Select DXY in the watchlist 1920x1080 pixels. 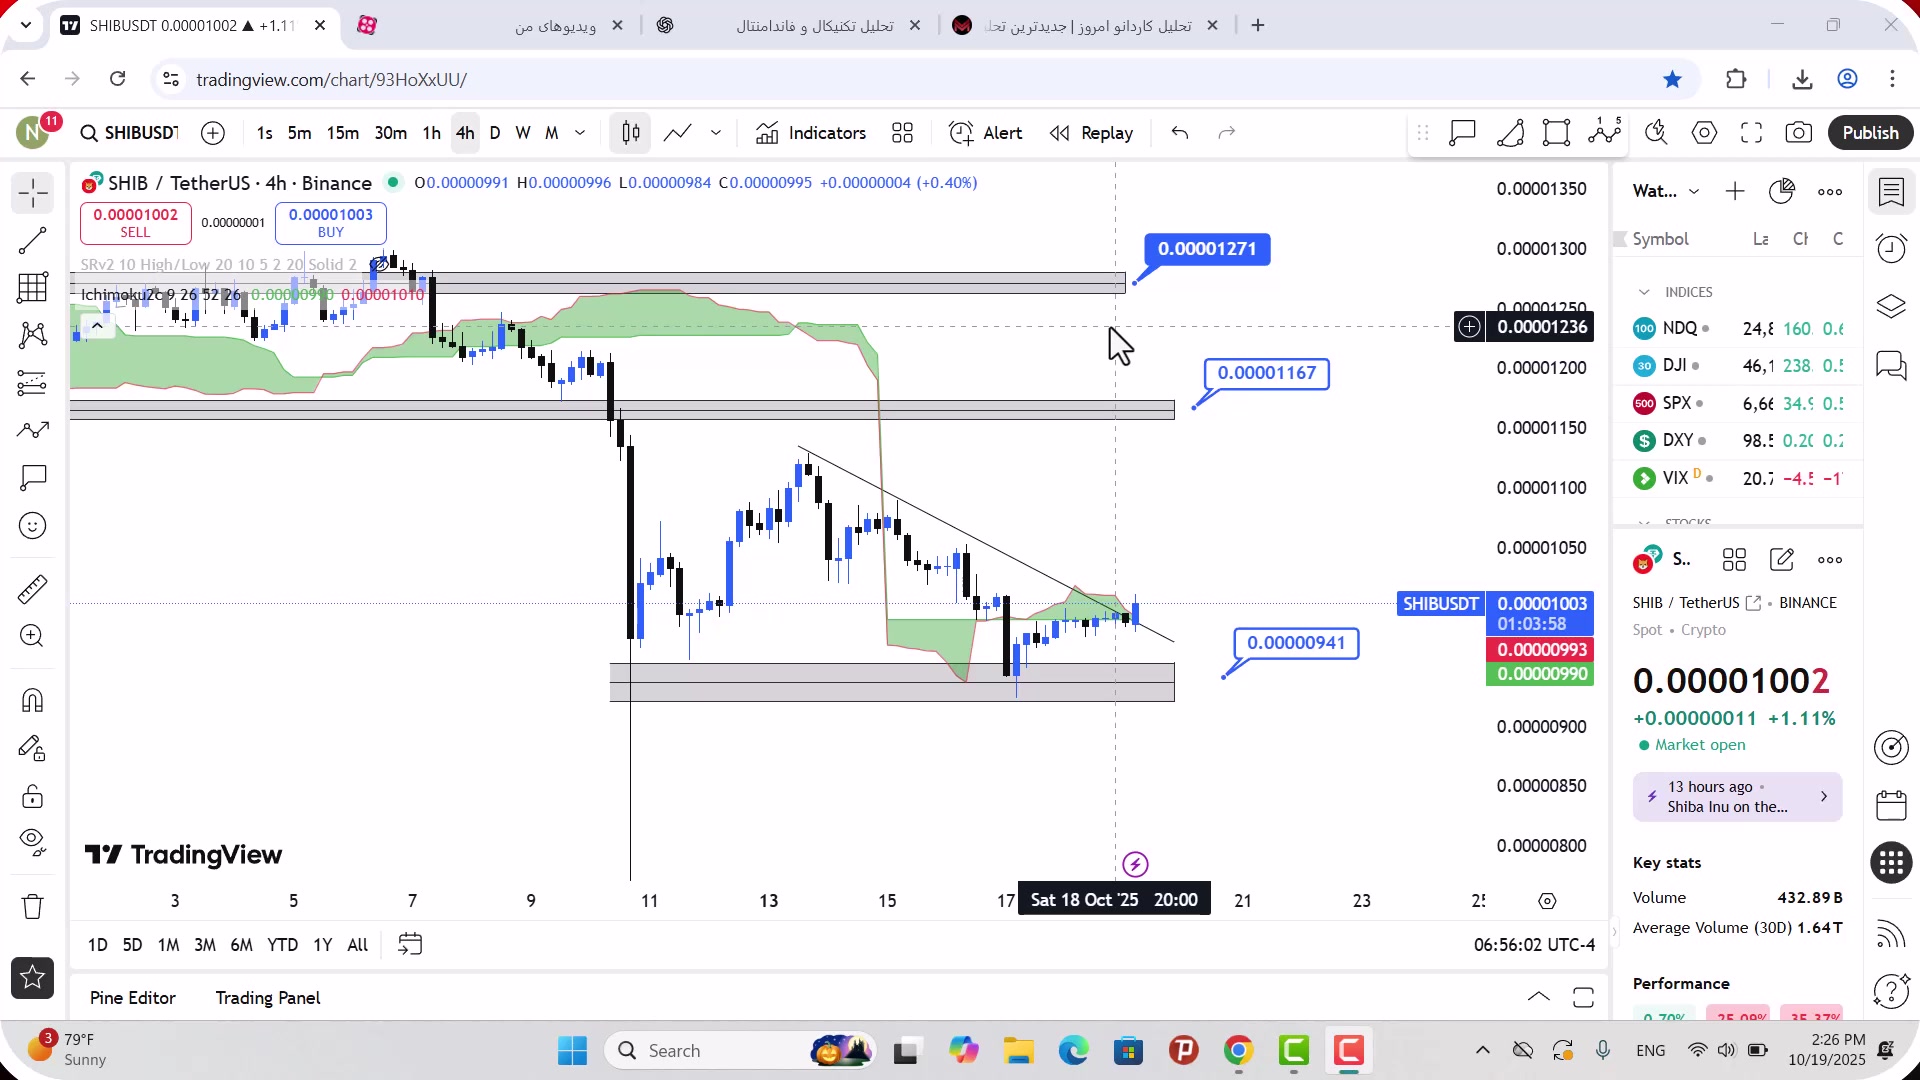[x=1737, y=440]
